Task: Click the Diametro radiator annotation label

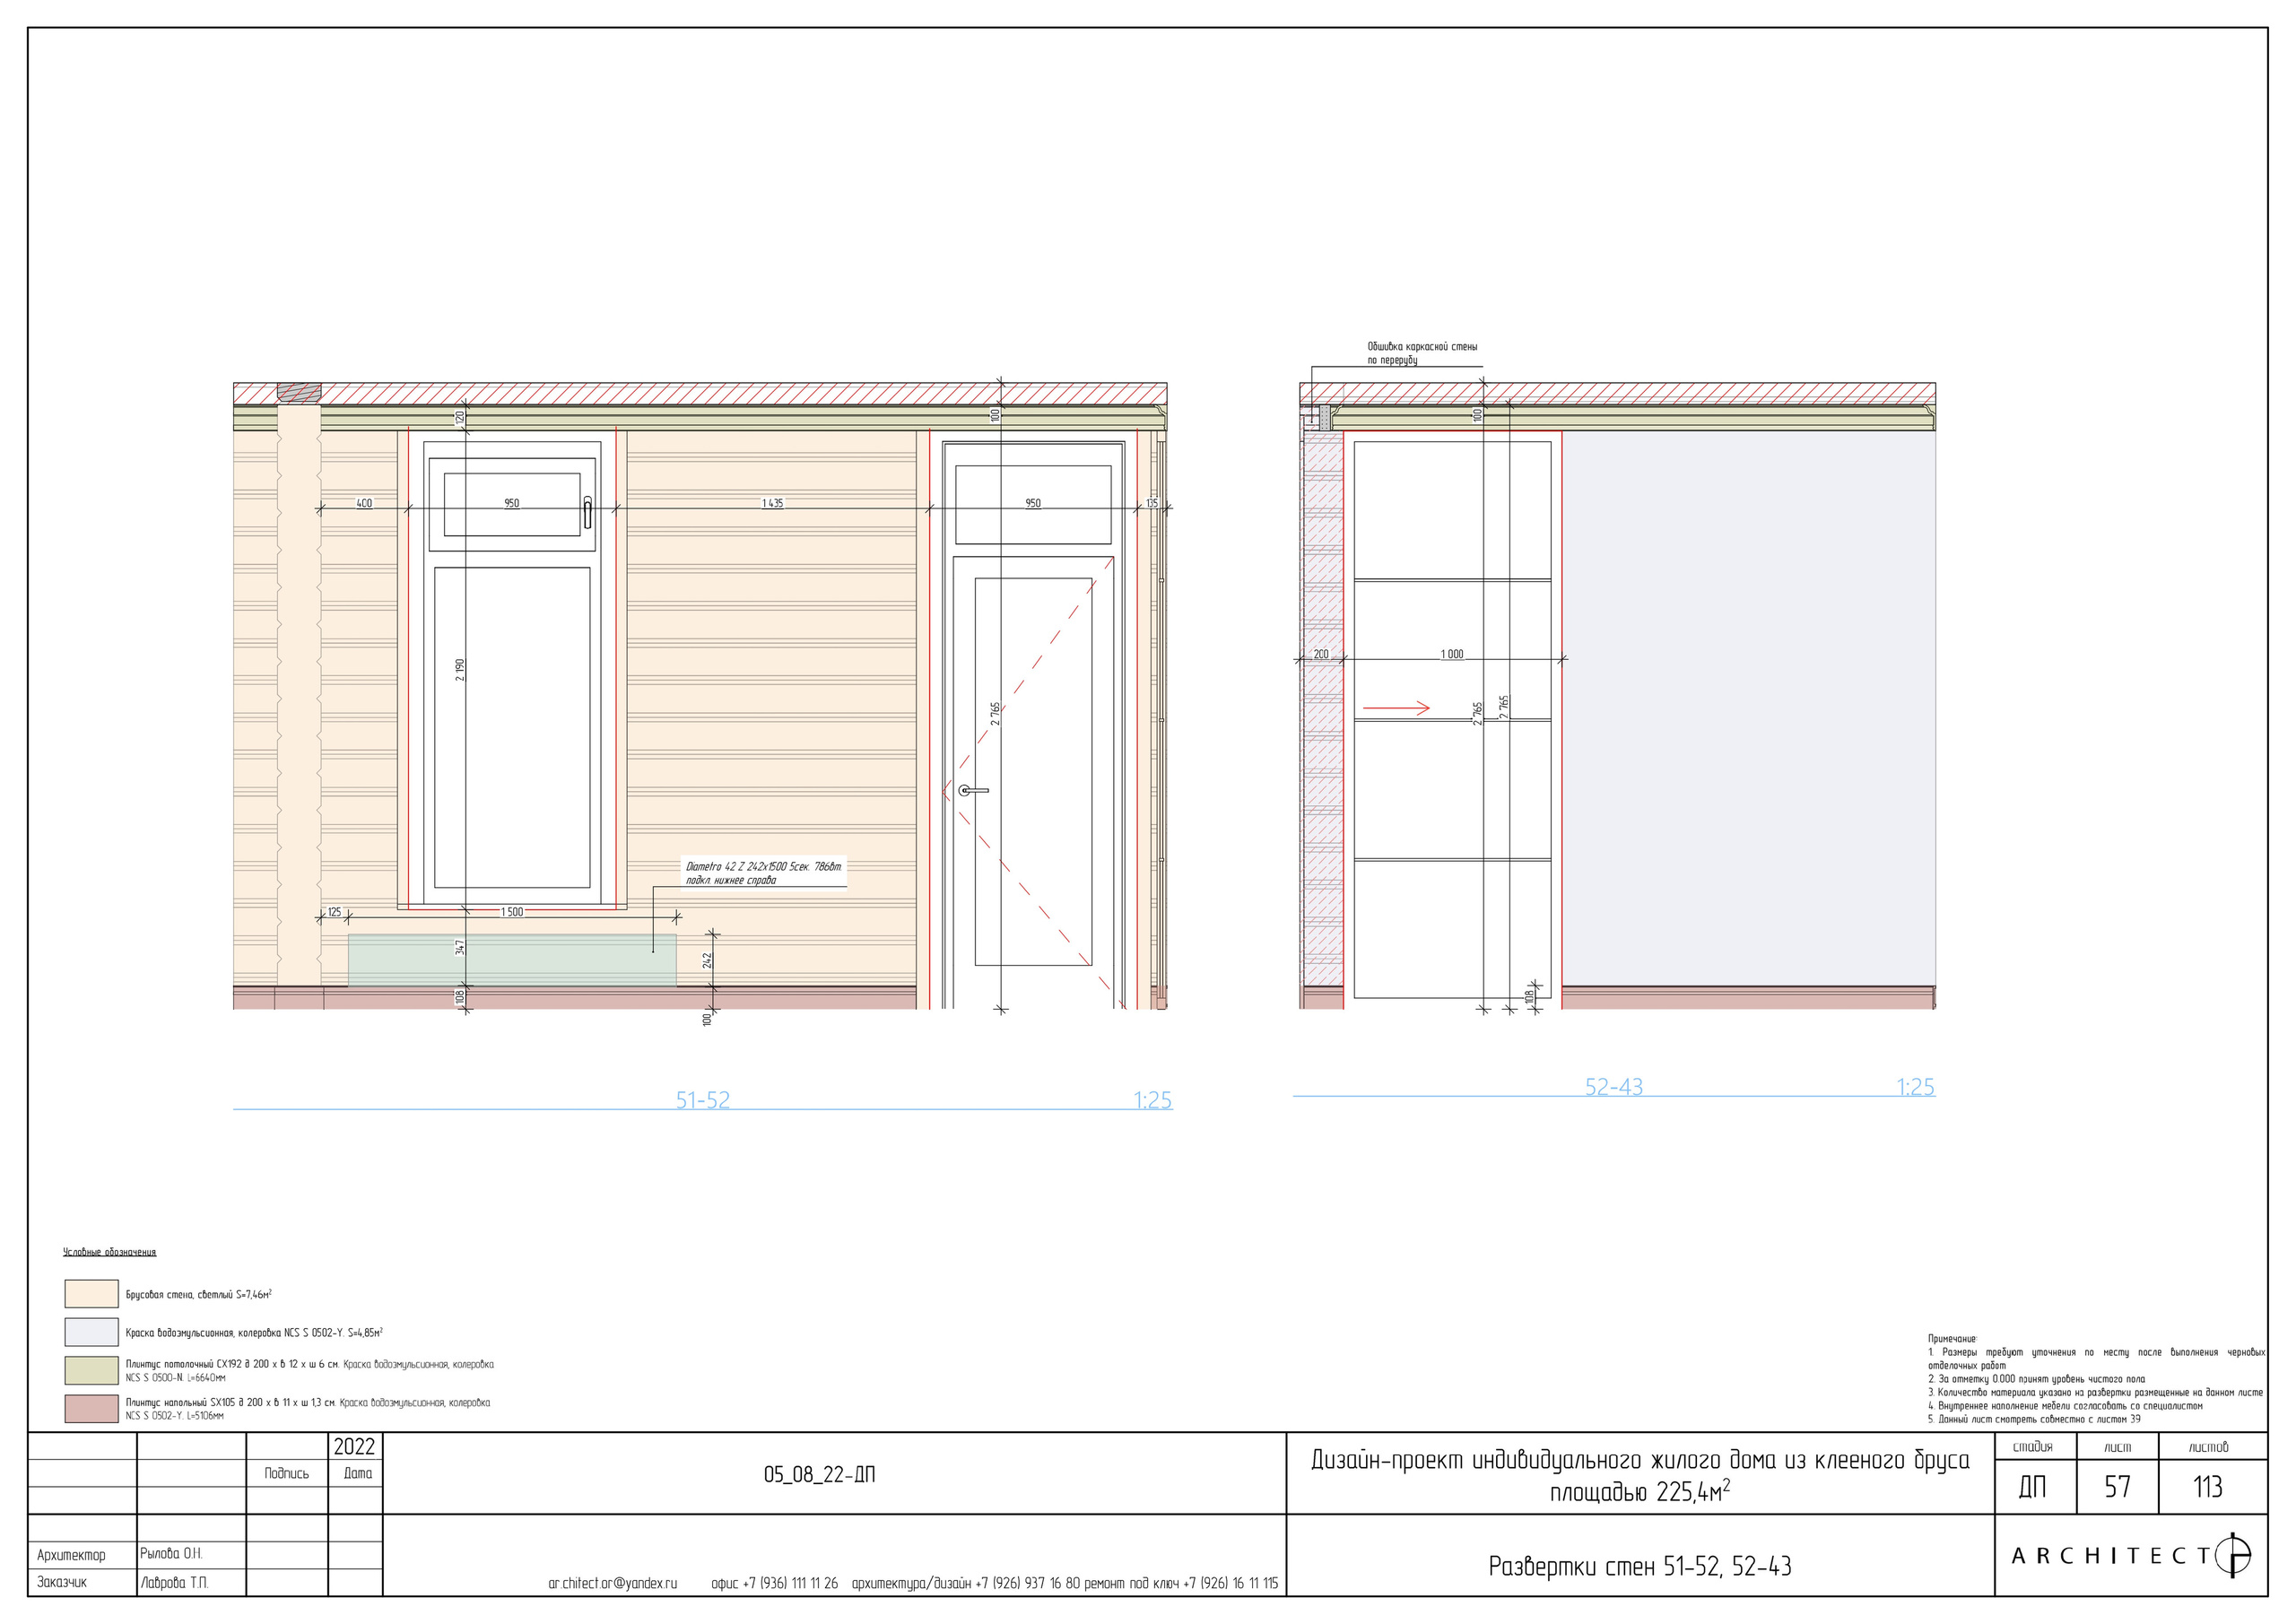Action: tap(763, 872)
